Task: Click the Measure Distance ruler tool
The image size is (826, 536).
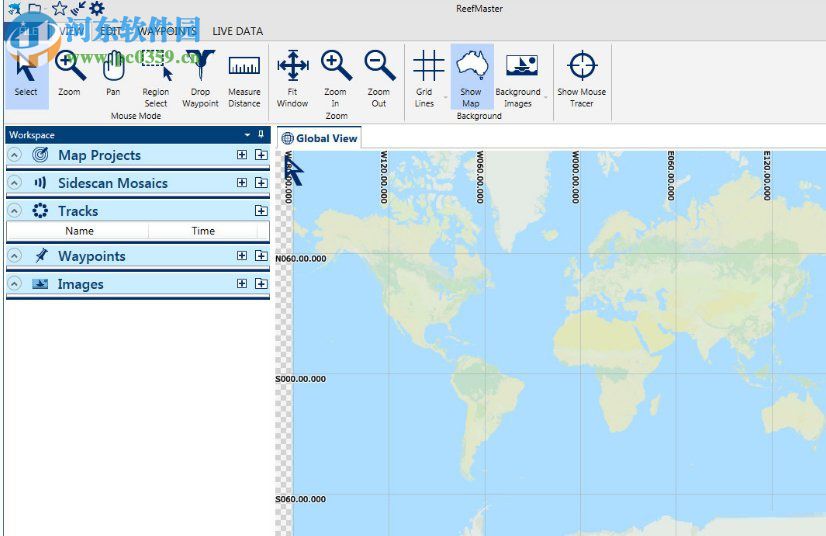Action: point(244,78)
